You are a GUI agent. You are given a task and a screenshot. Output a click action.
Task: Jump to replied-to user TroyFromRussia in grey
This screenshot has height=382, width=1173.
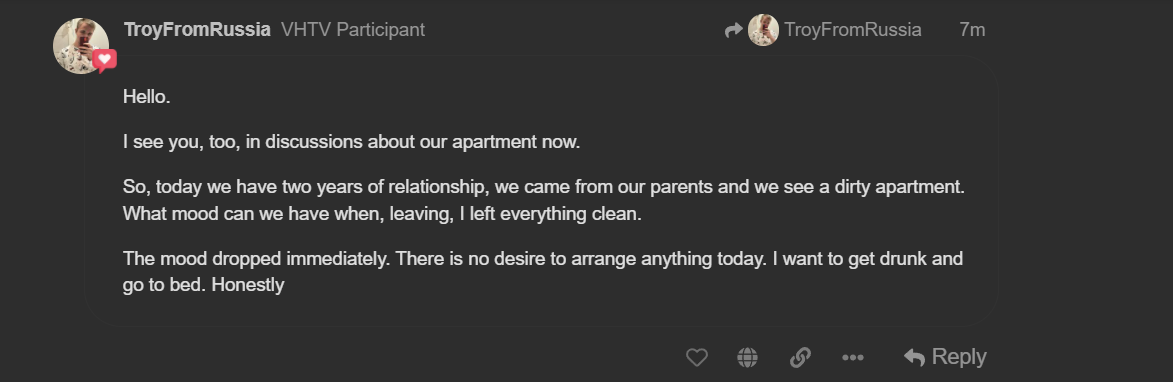click(x=853, y=30)
